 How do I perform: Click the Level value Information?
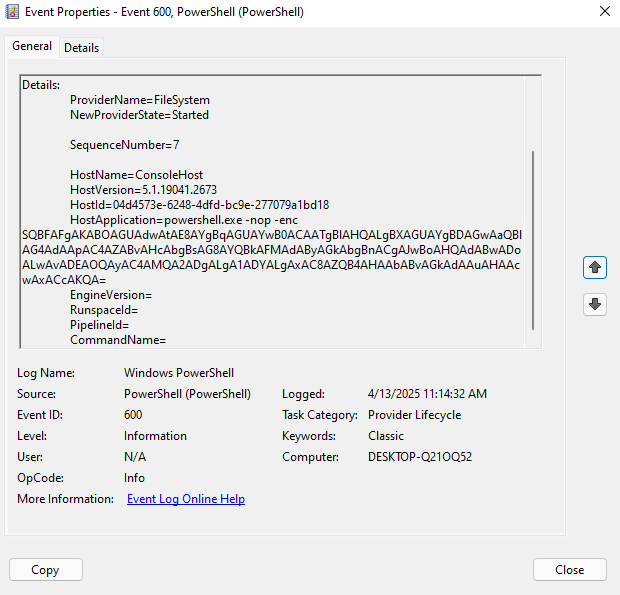click(x=155, y=436)
